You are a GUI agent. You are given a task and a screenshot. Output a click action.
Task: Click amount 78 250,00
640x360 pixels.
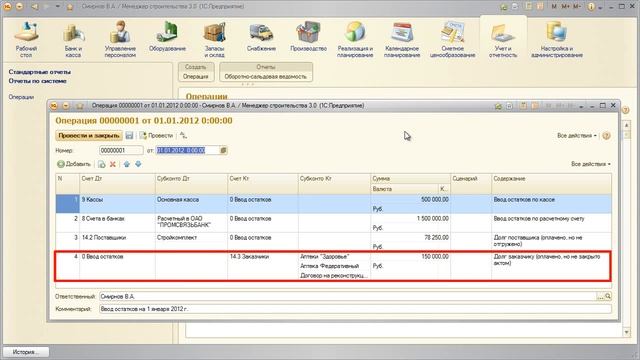point(436,238)
